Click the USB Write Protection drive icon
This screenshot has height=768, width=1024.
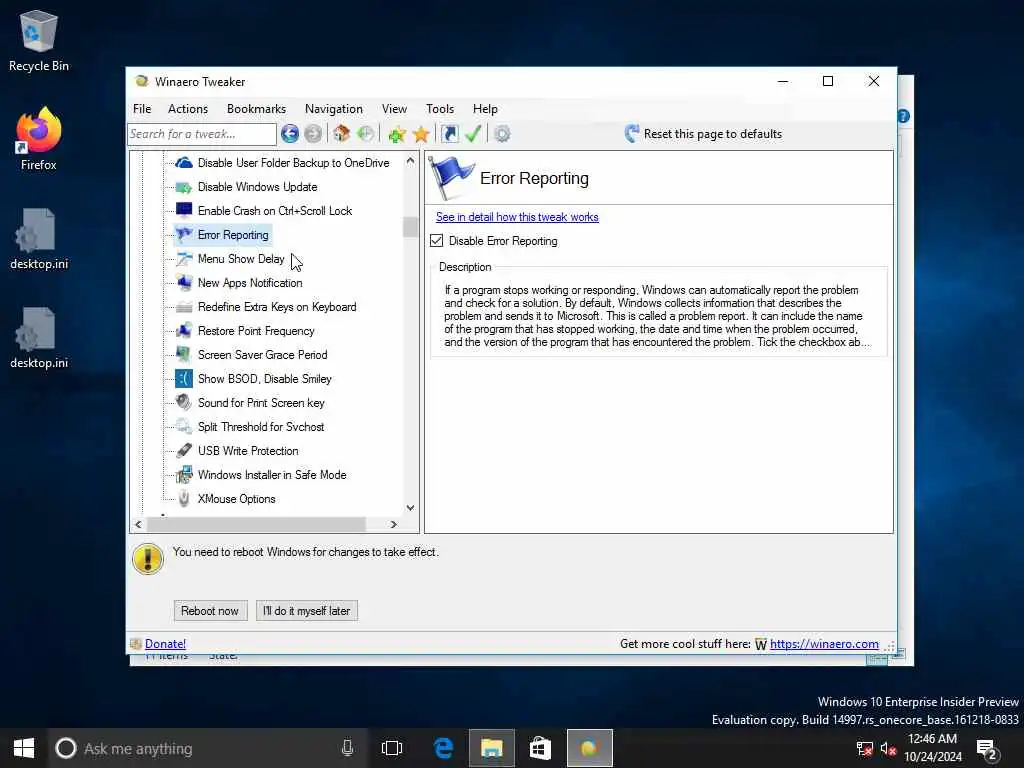tap(184, 451)
